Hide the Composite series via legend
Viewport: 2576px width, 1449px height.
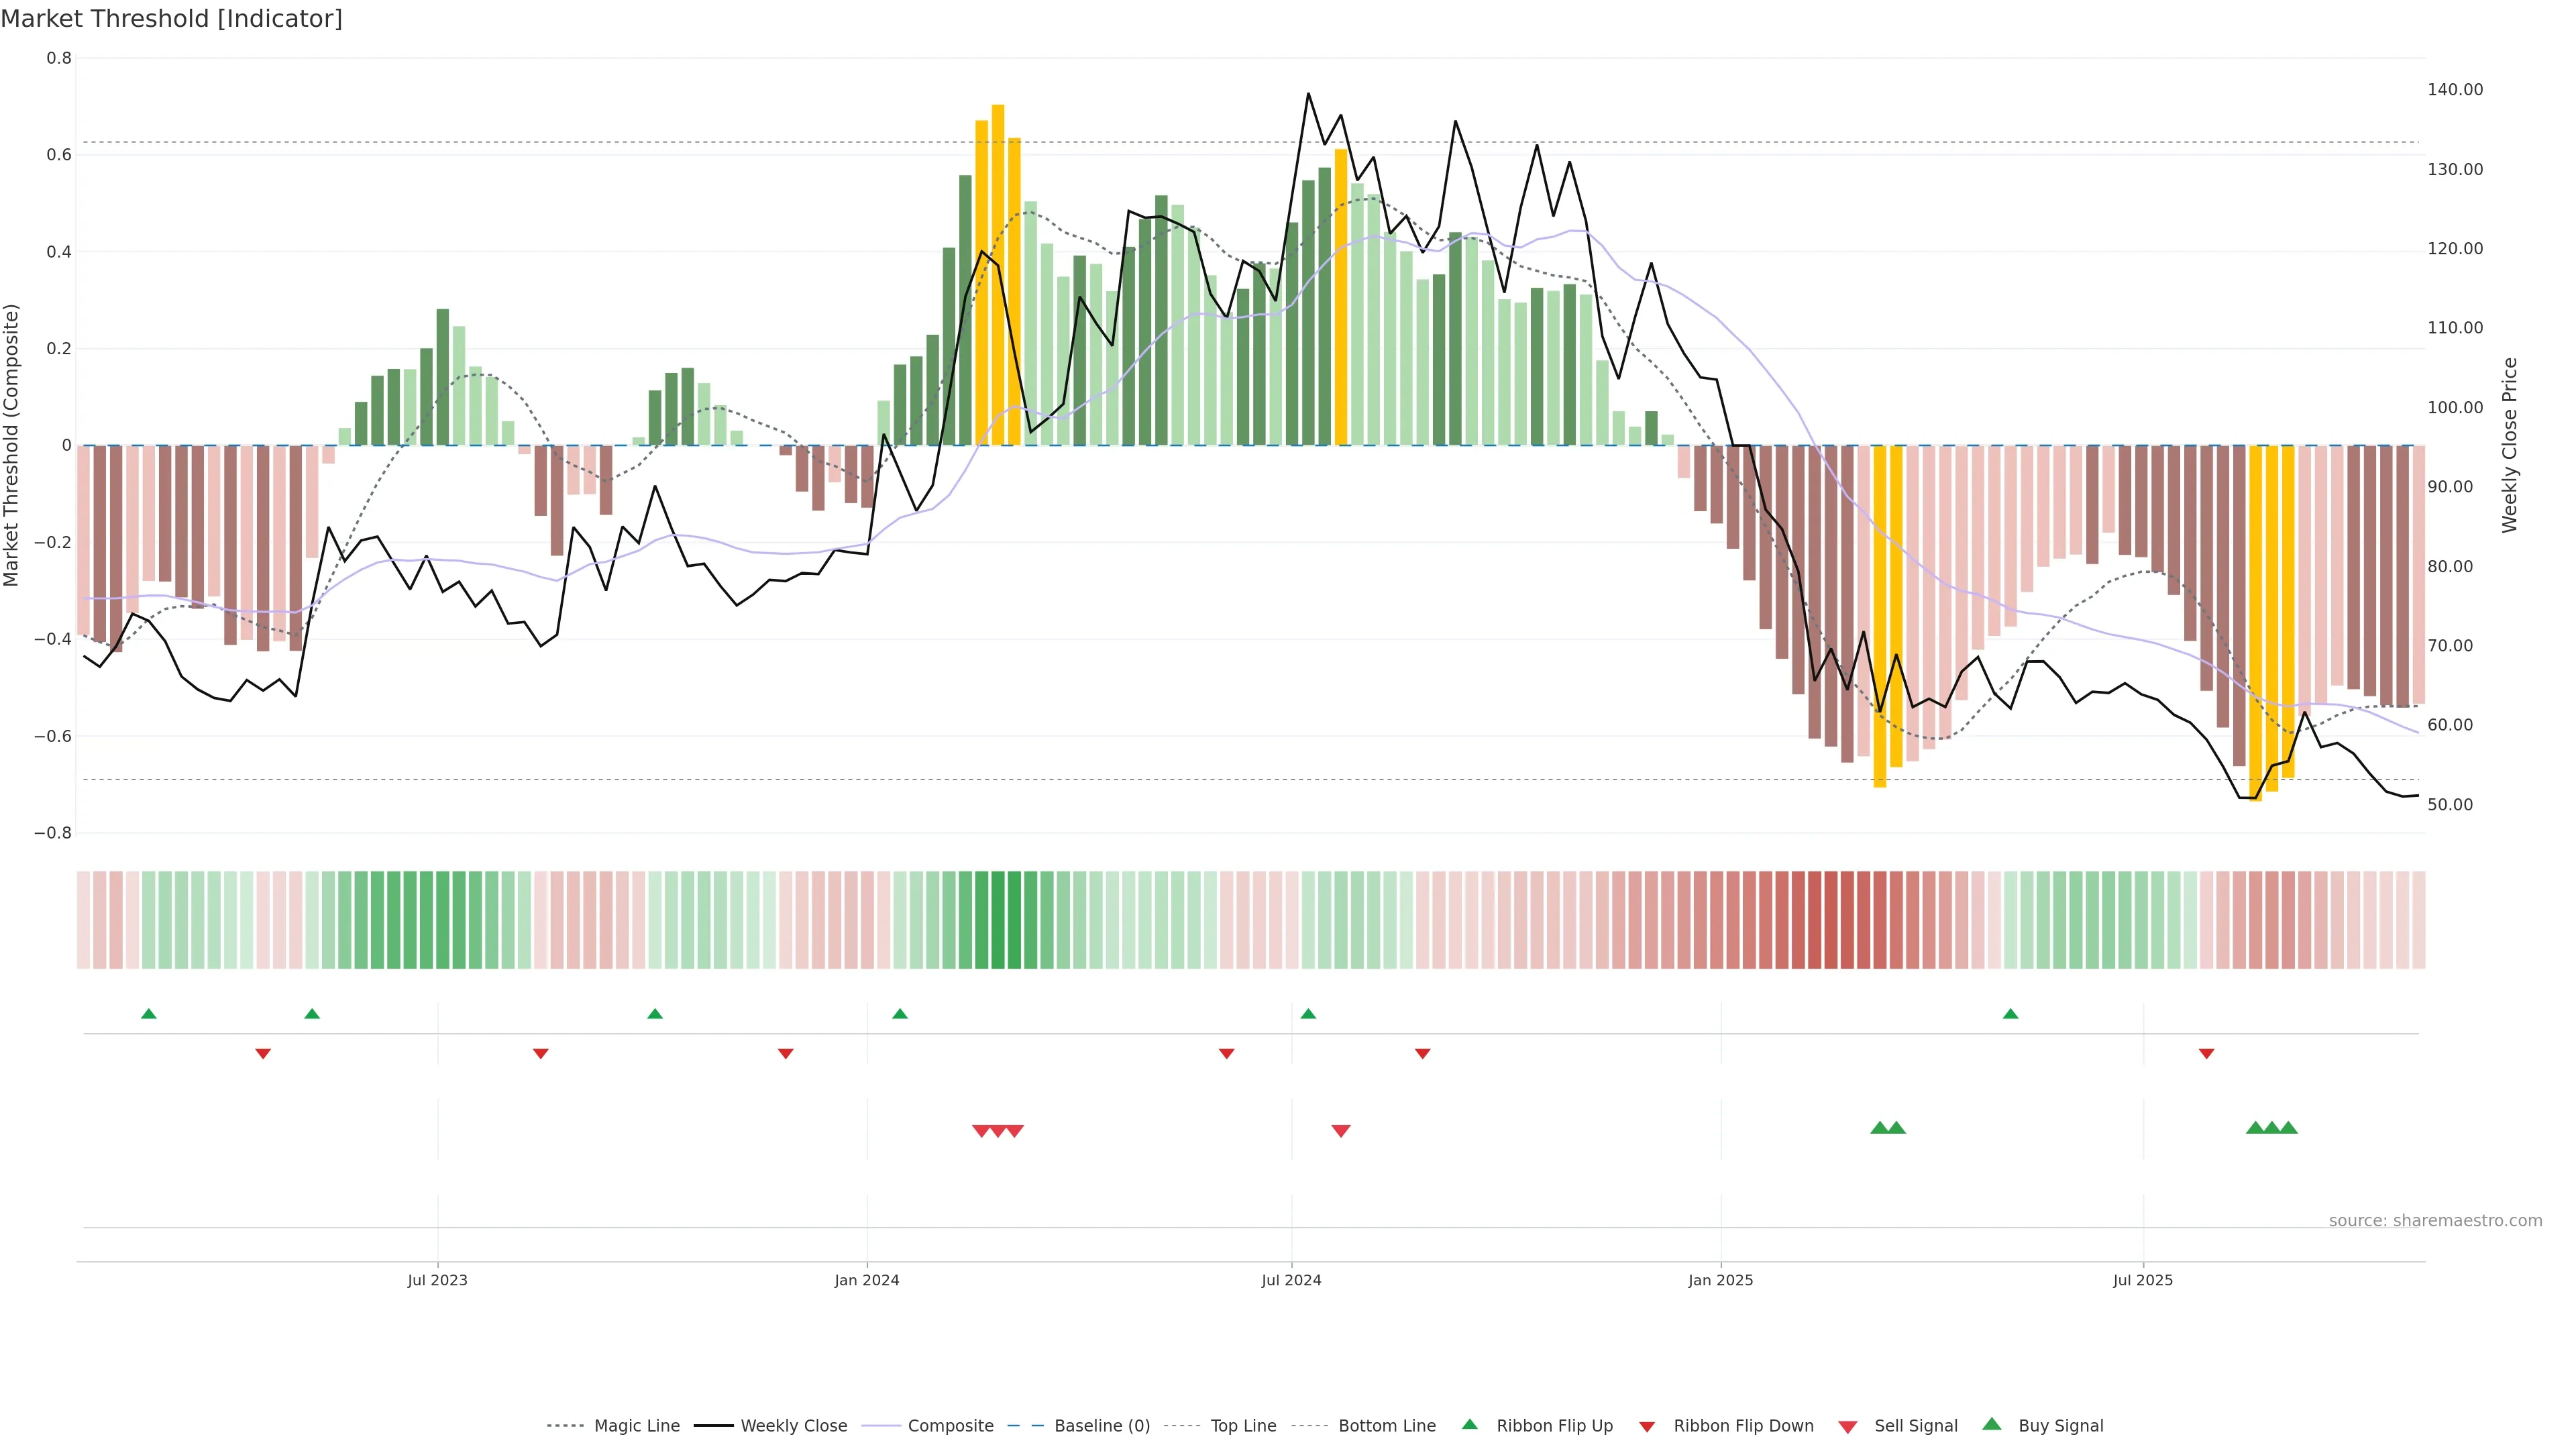950,1426
